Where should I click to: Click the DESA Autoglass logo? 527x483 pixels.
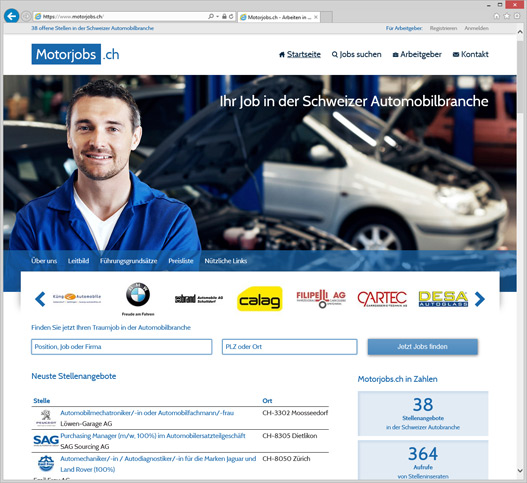[x=443, y=299]
